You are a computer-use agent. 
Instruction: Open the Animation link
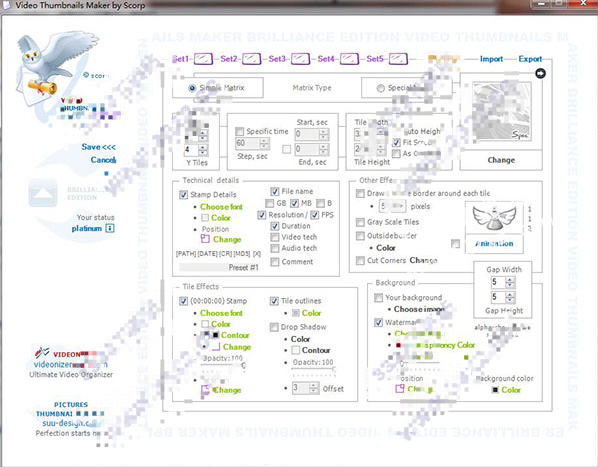click(x=494, y=243)
